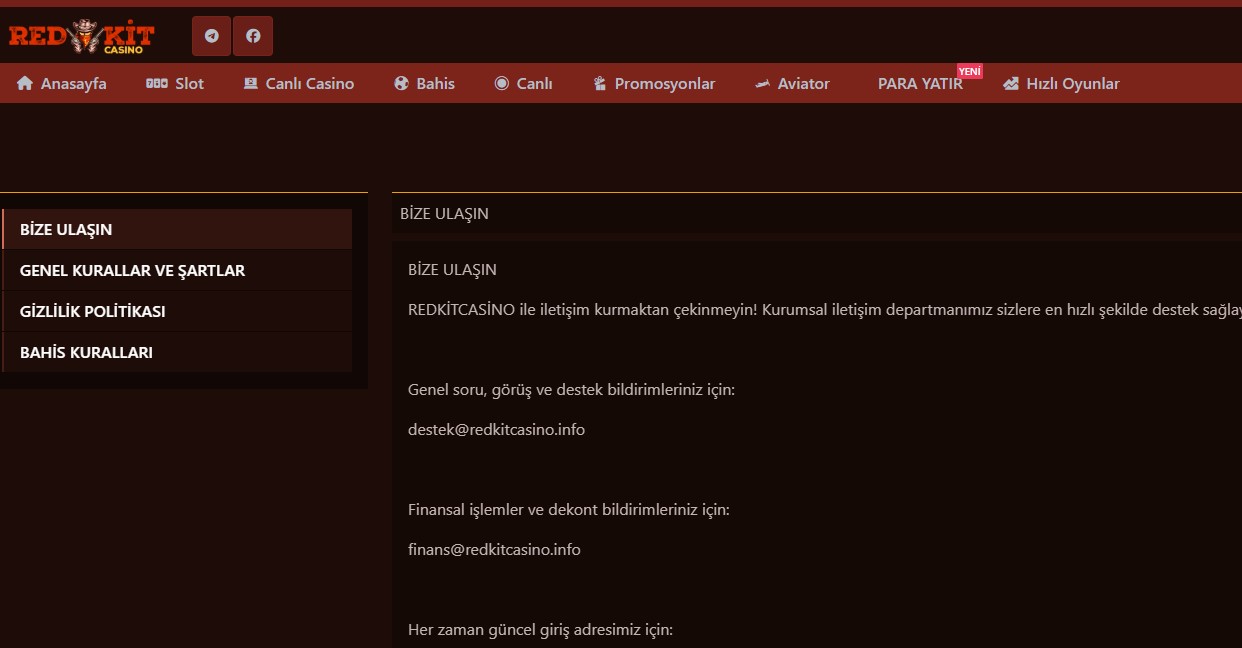Open Hızlı Oyunlar menu item
The width and height of the screenshot is (1242, 648).
point(1062,84)
